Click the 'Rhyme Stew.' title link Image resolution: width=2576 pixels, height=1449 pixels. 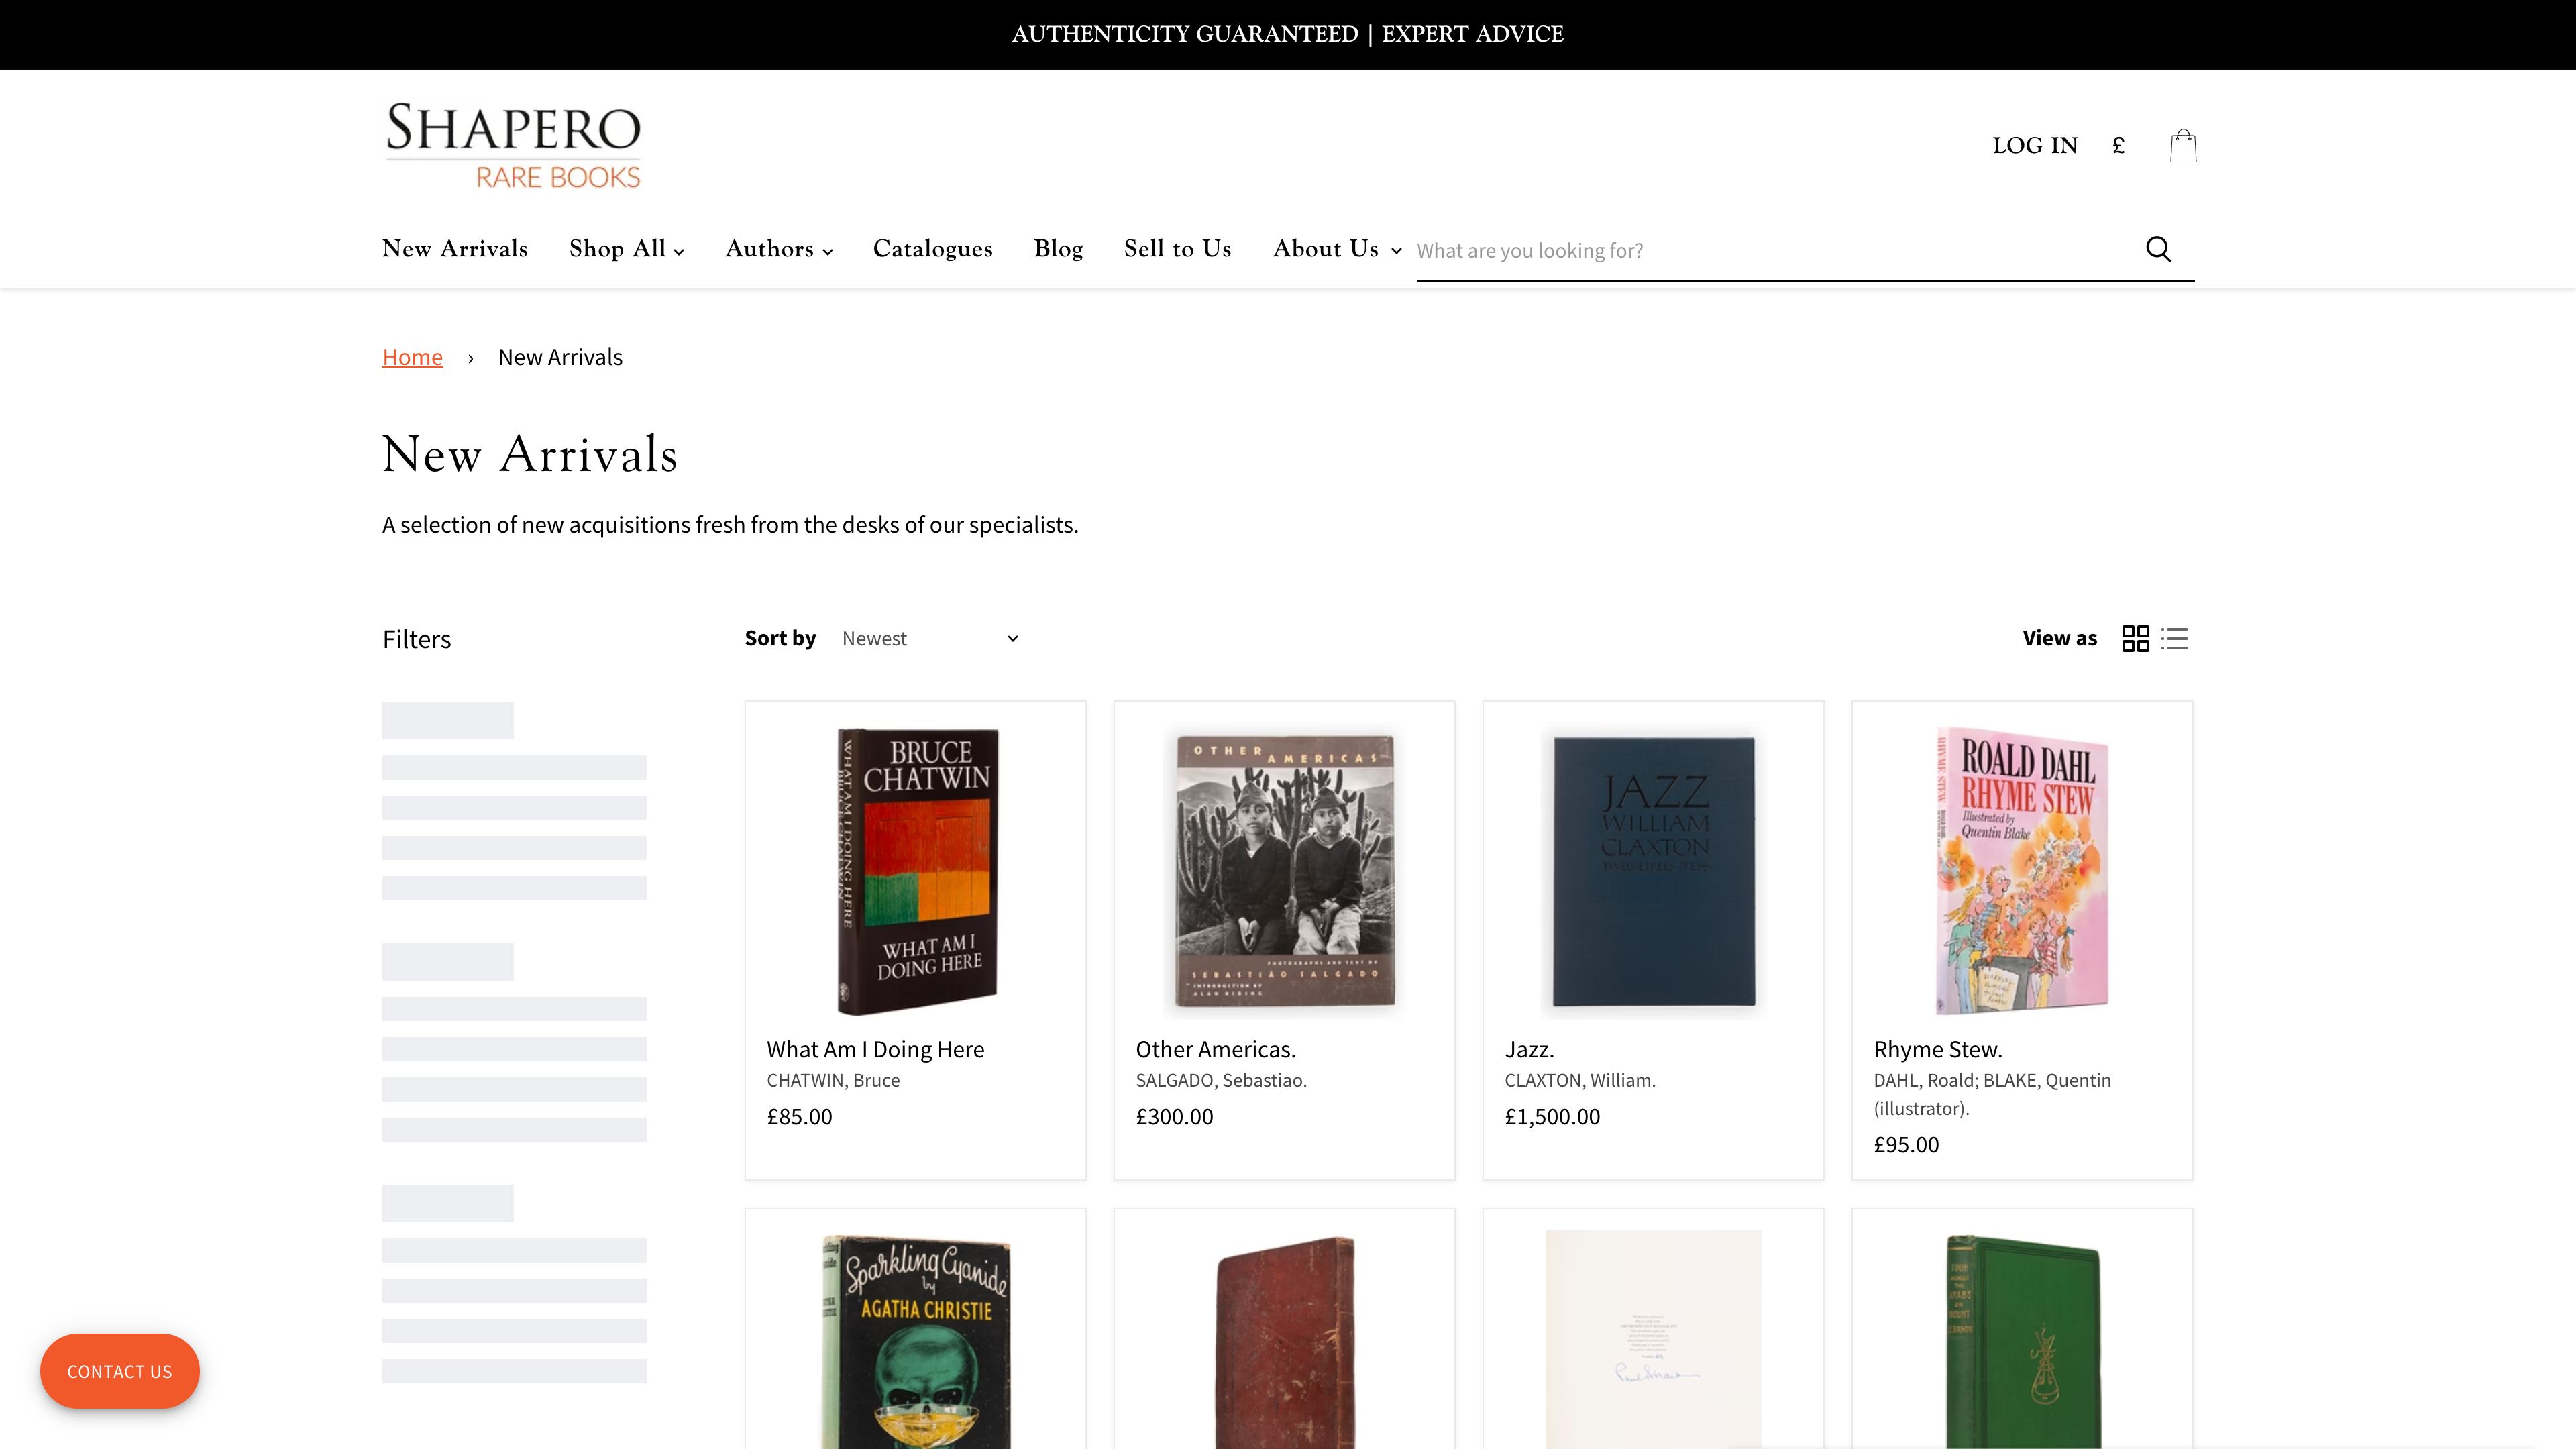pyautogui.click(x=1937, y=1049)
